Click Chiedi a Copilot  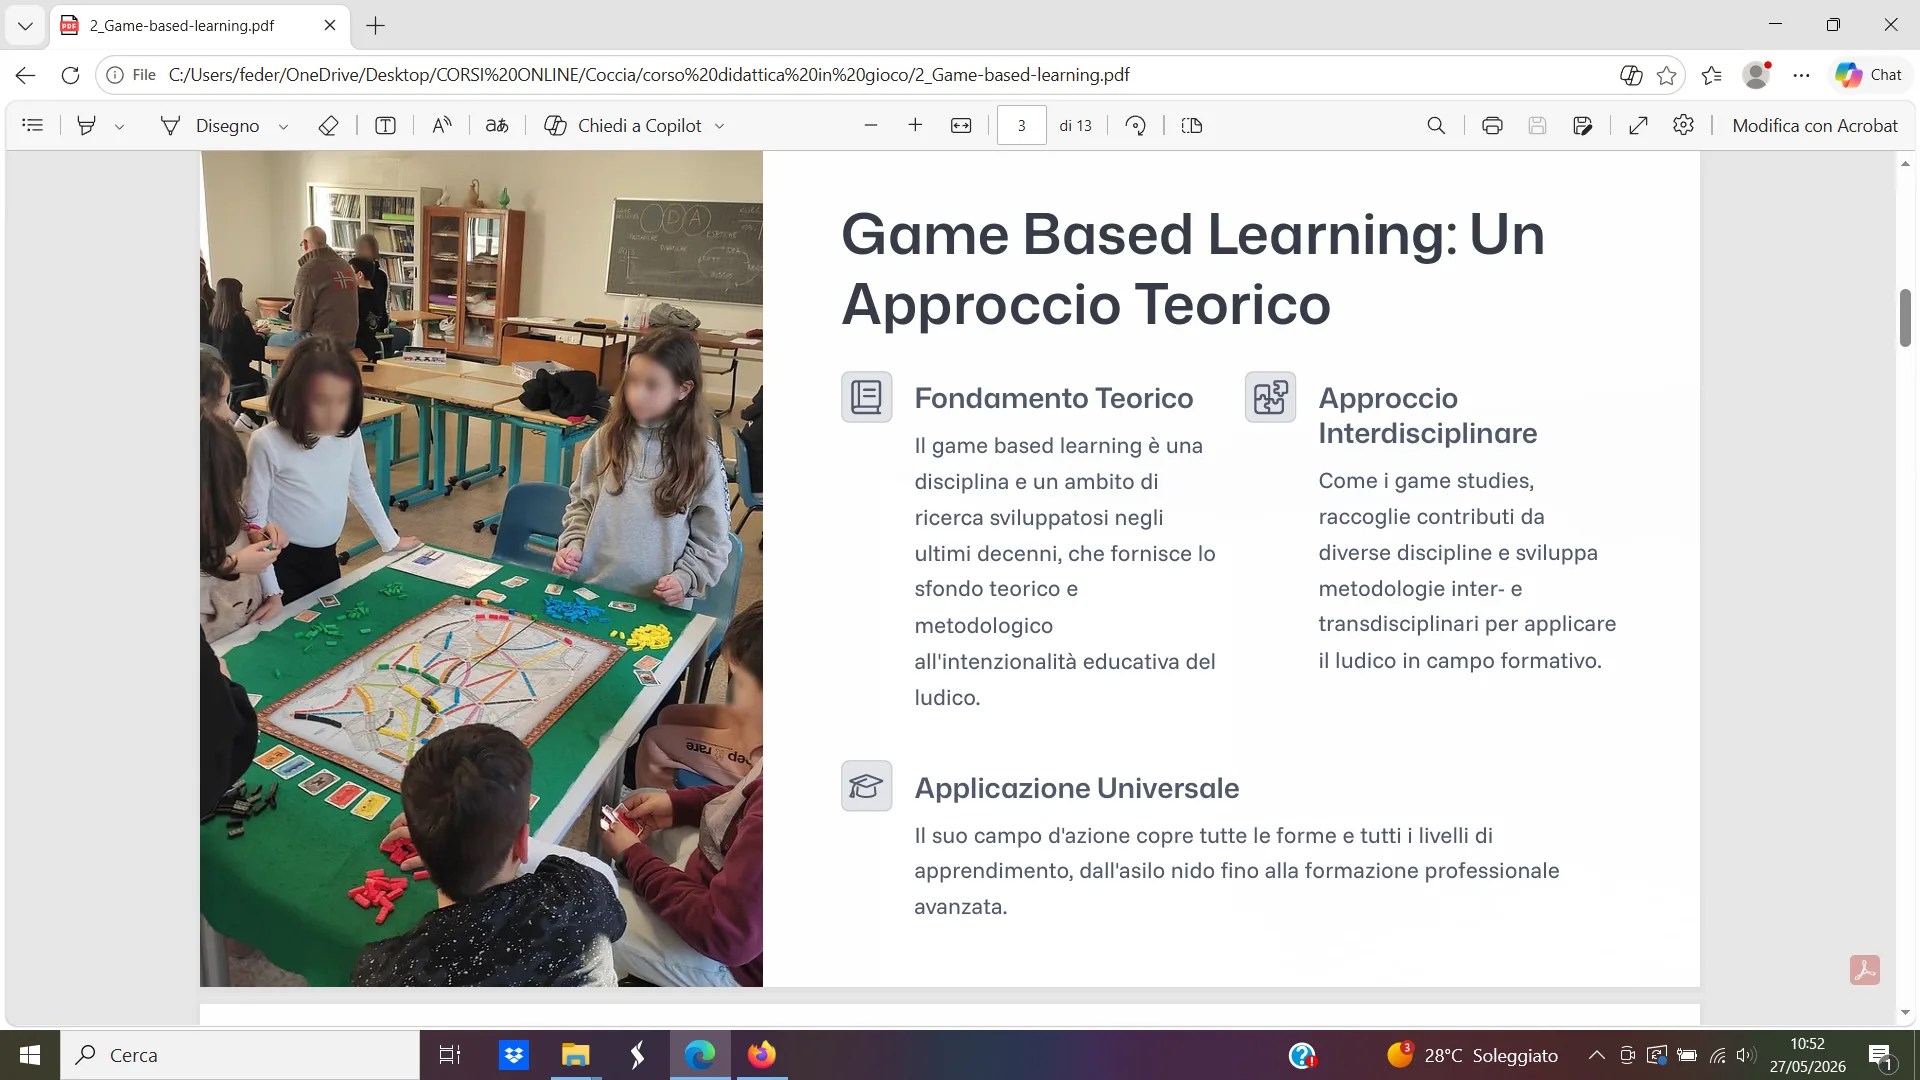coord(623,125)
